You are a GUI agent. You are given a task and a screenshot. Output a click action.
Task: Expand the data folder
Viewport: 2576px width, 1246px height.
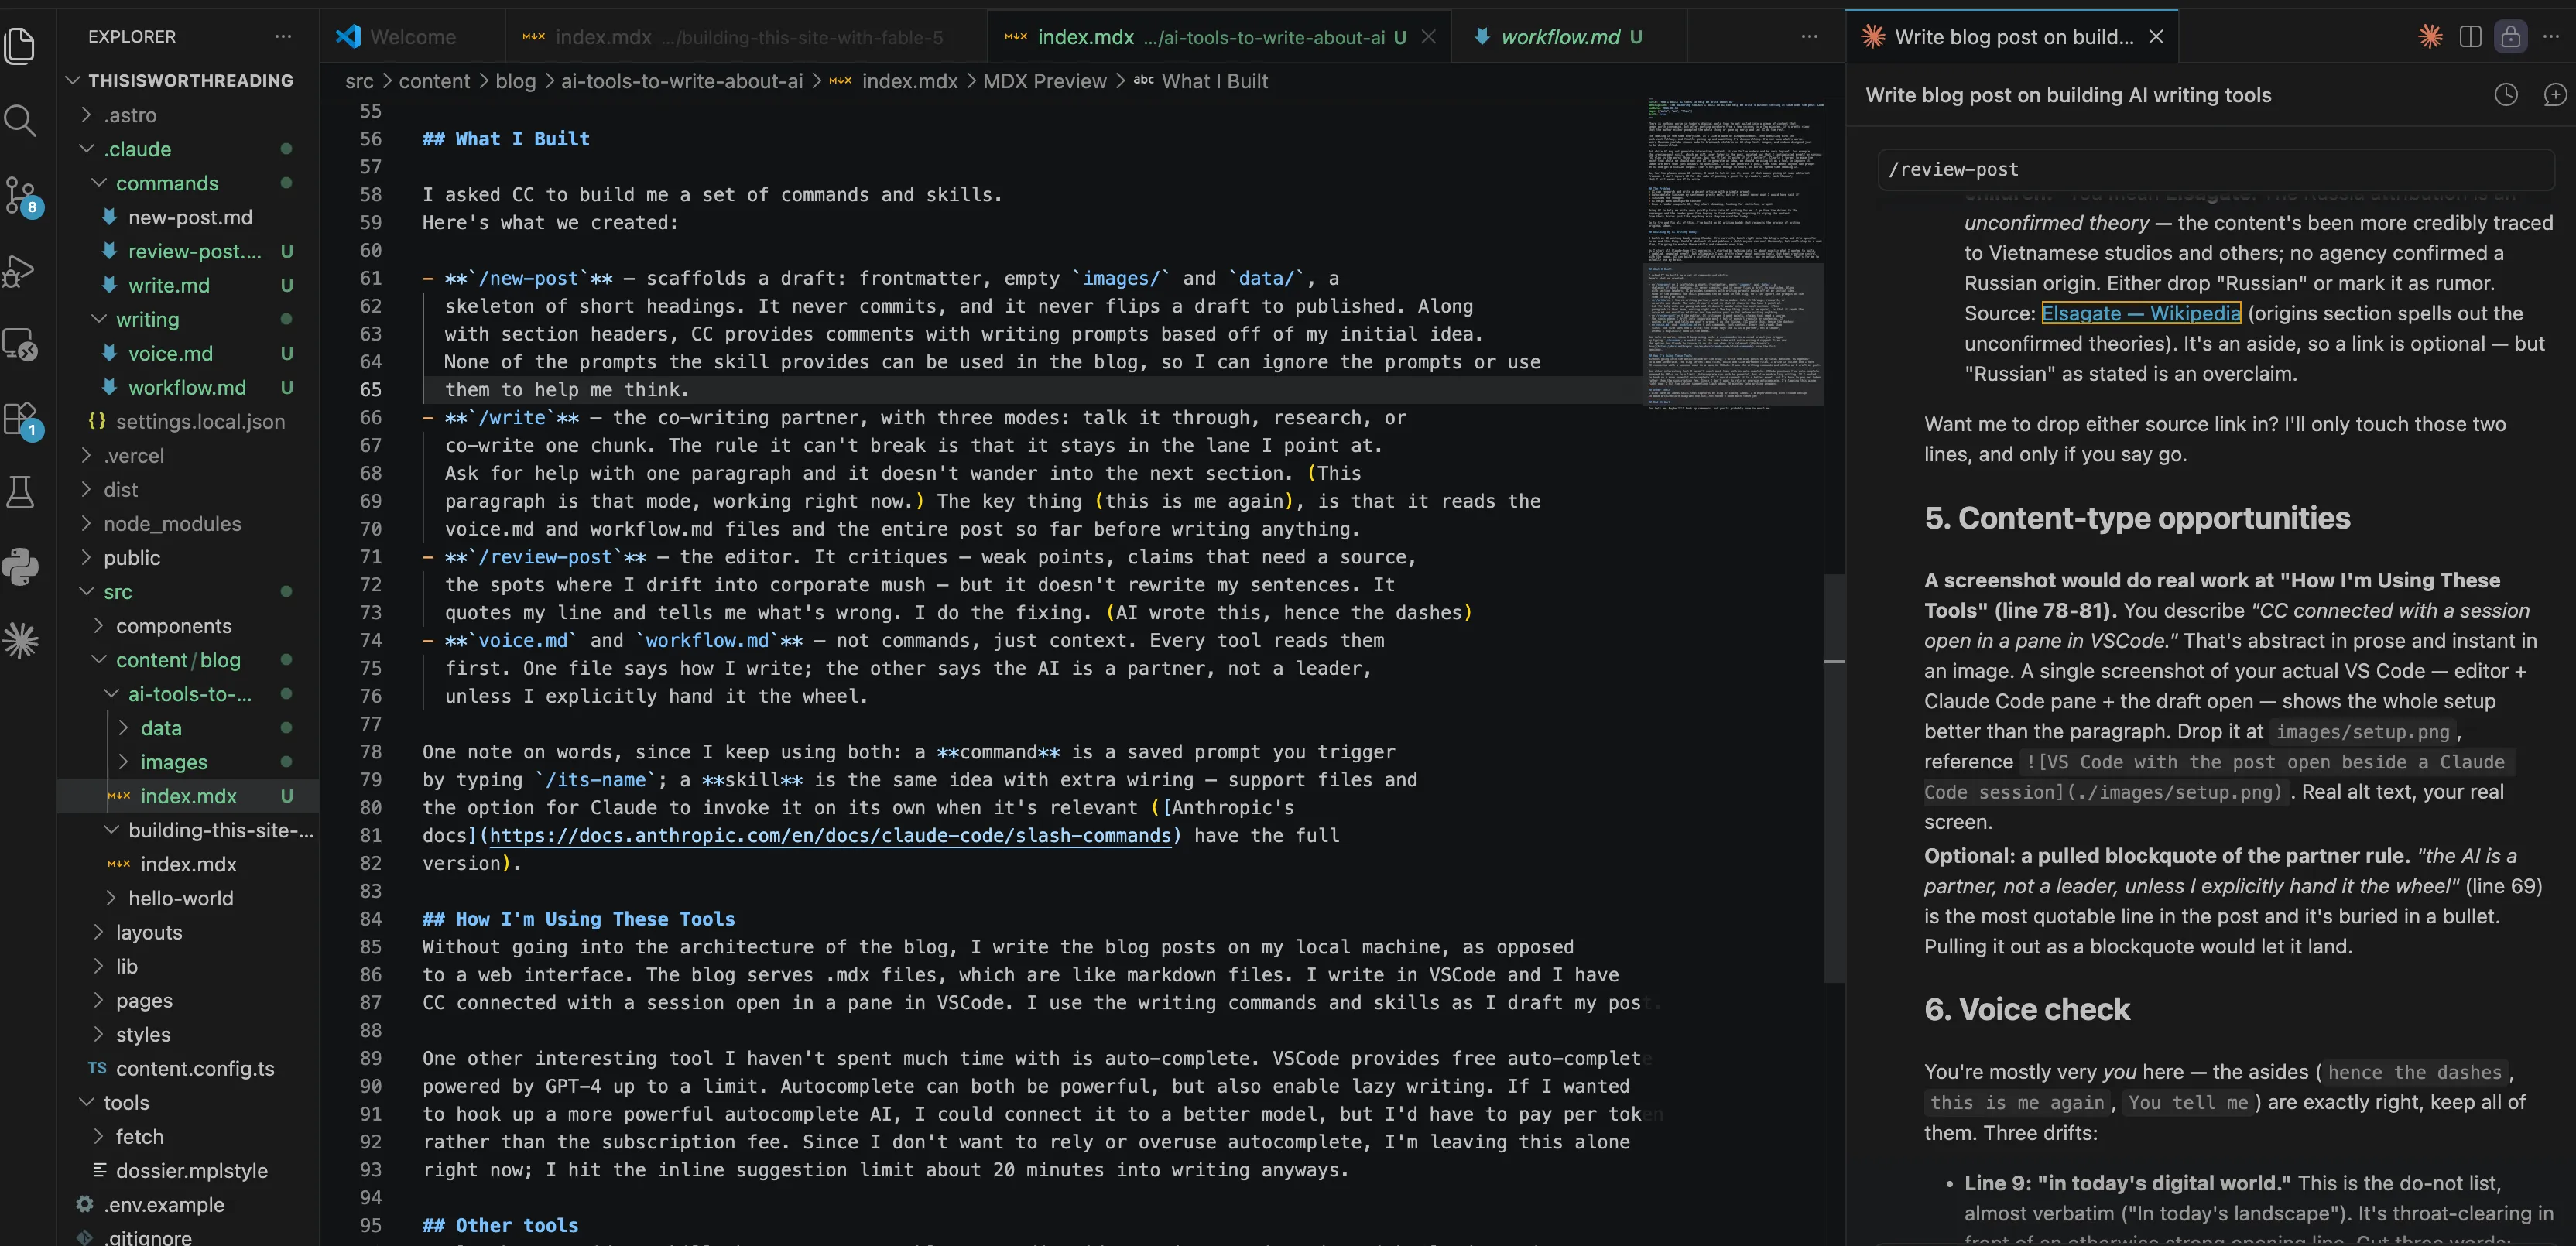[x=188, y=727]
